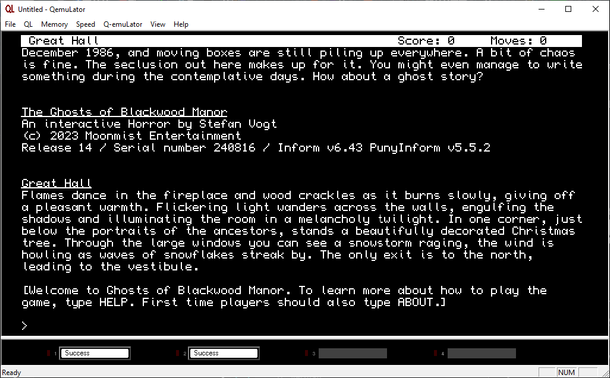610x378 pixels.
Task: Select microdrive slot 1 showing Success
Action: [x=95, y=353]
